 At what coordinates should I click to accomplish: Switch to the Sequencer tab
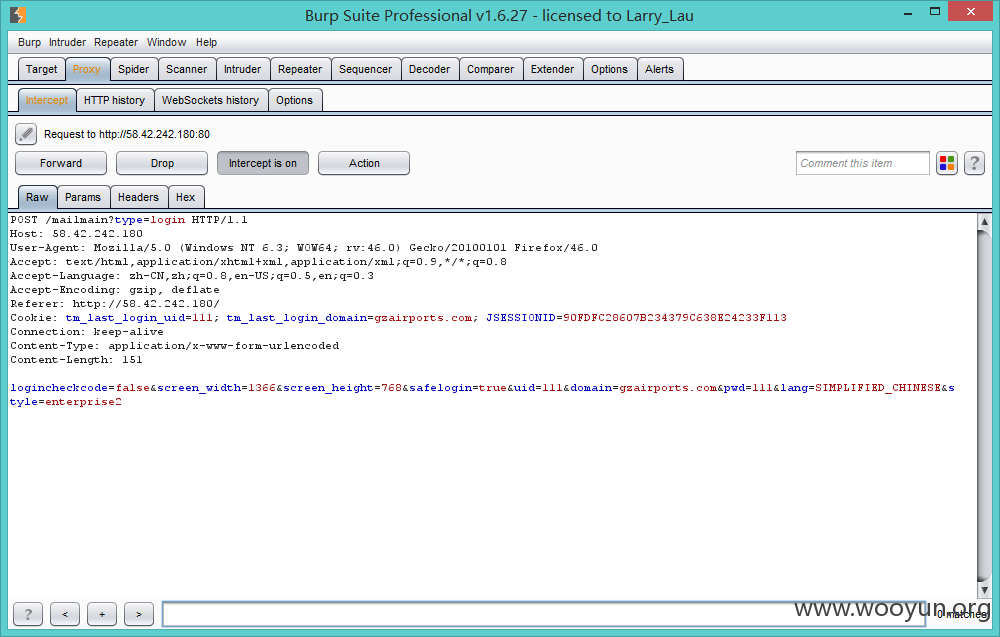(x=365, y=69)
